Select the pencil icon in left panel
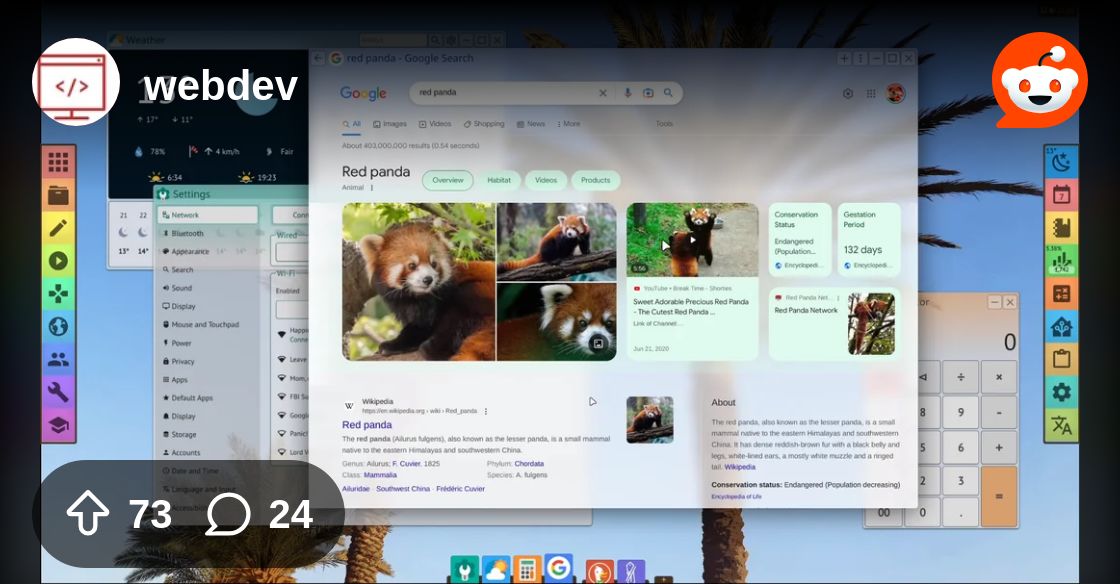1120x584 pixels. pos(59,228)
